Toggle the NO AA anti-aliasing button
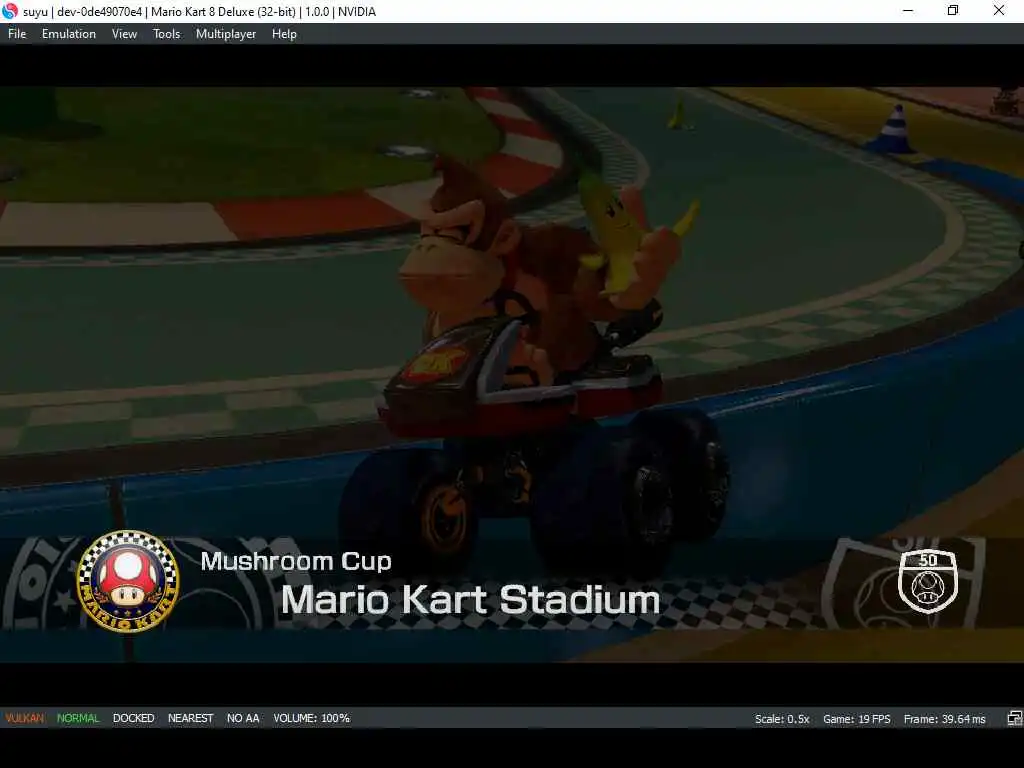 tap(243, 718)
